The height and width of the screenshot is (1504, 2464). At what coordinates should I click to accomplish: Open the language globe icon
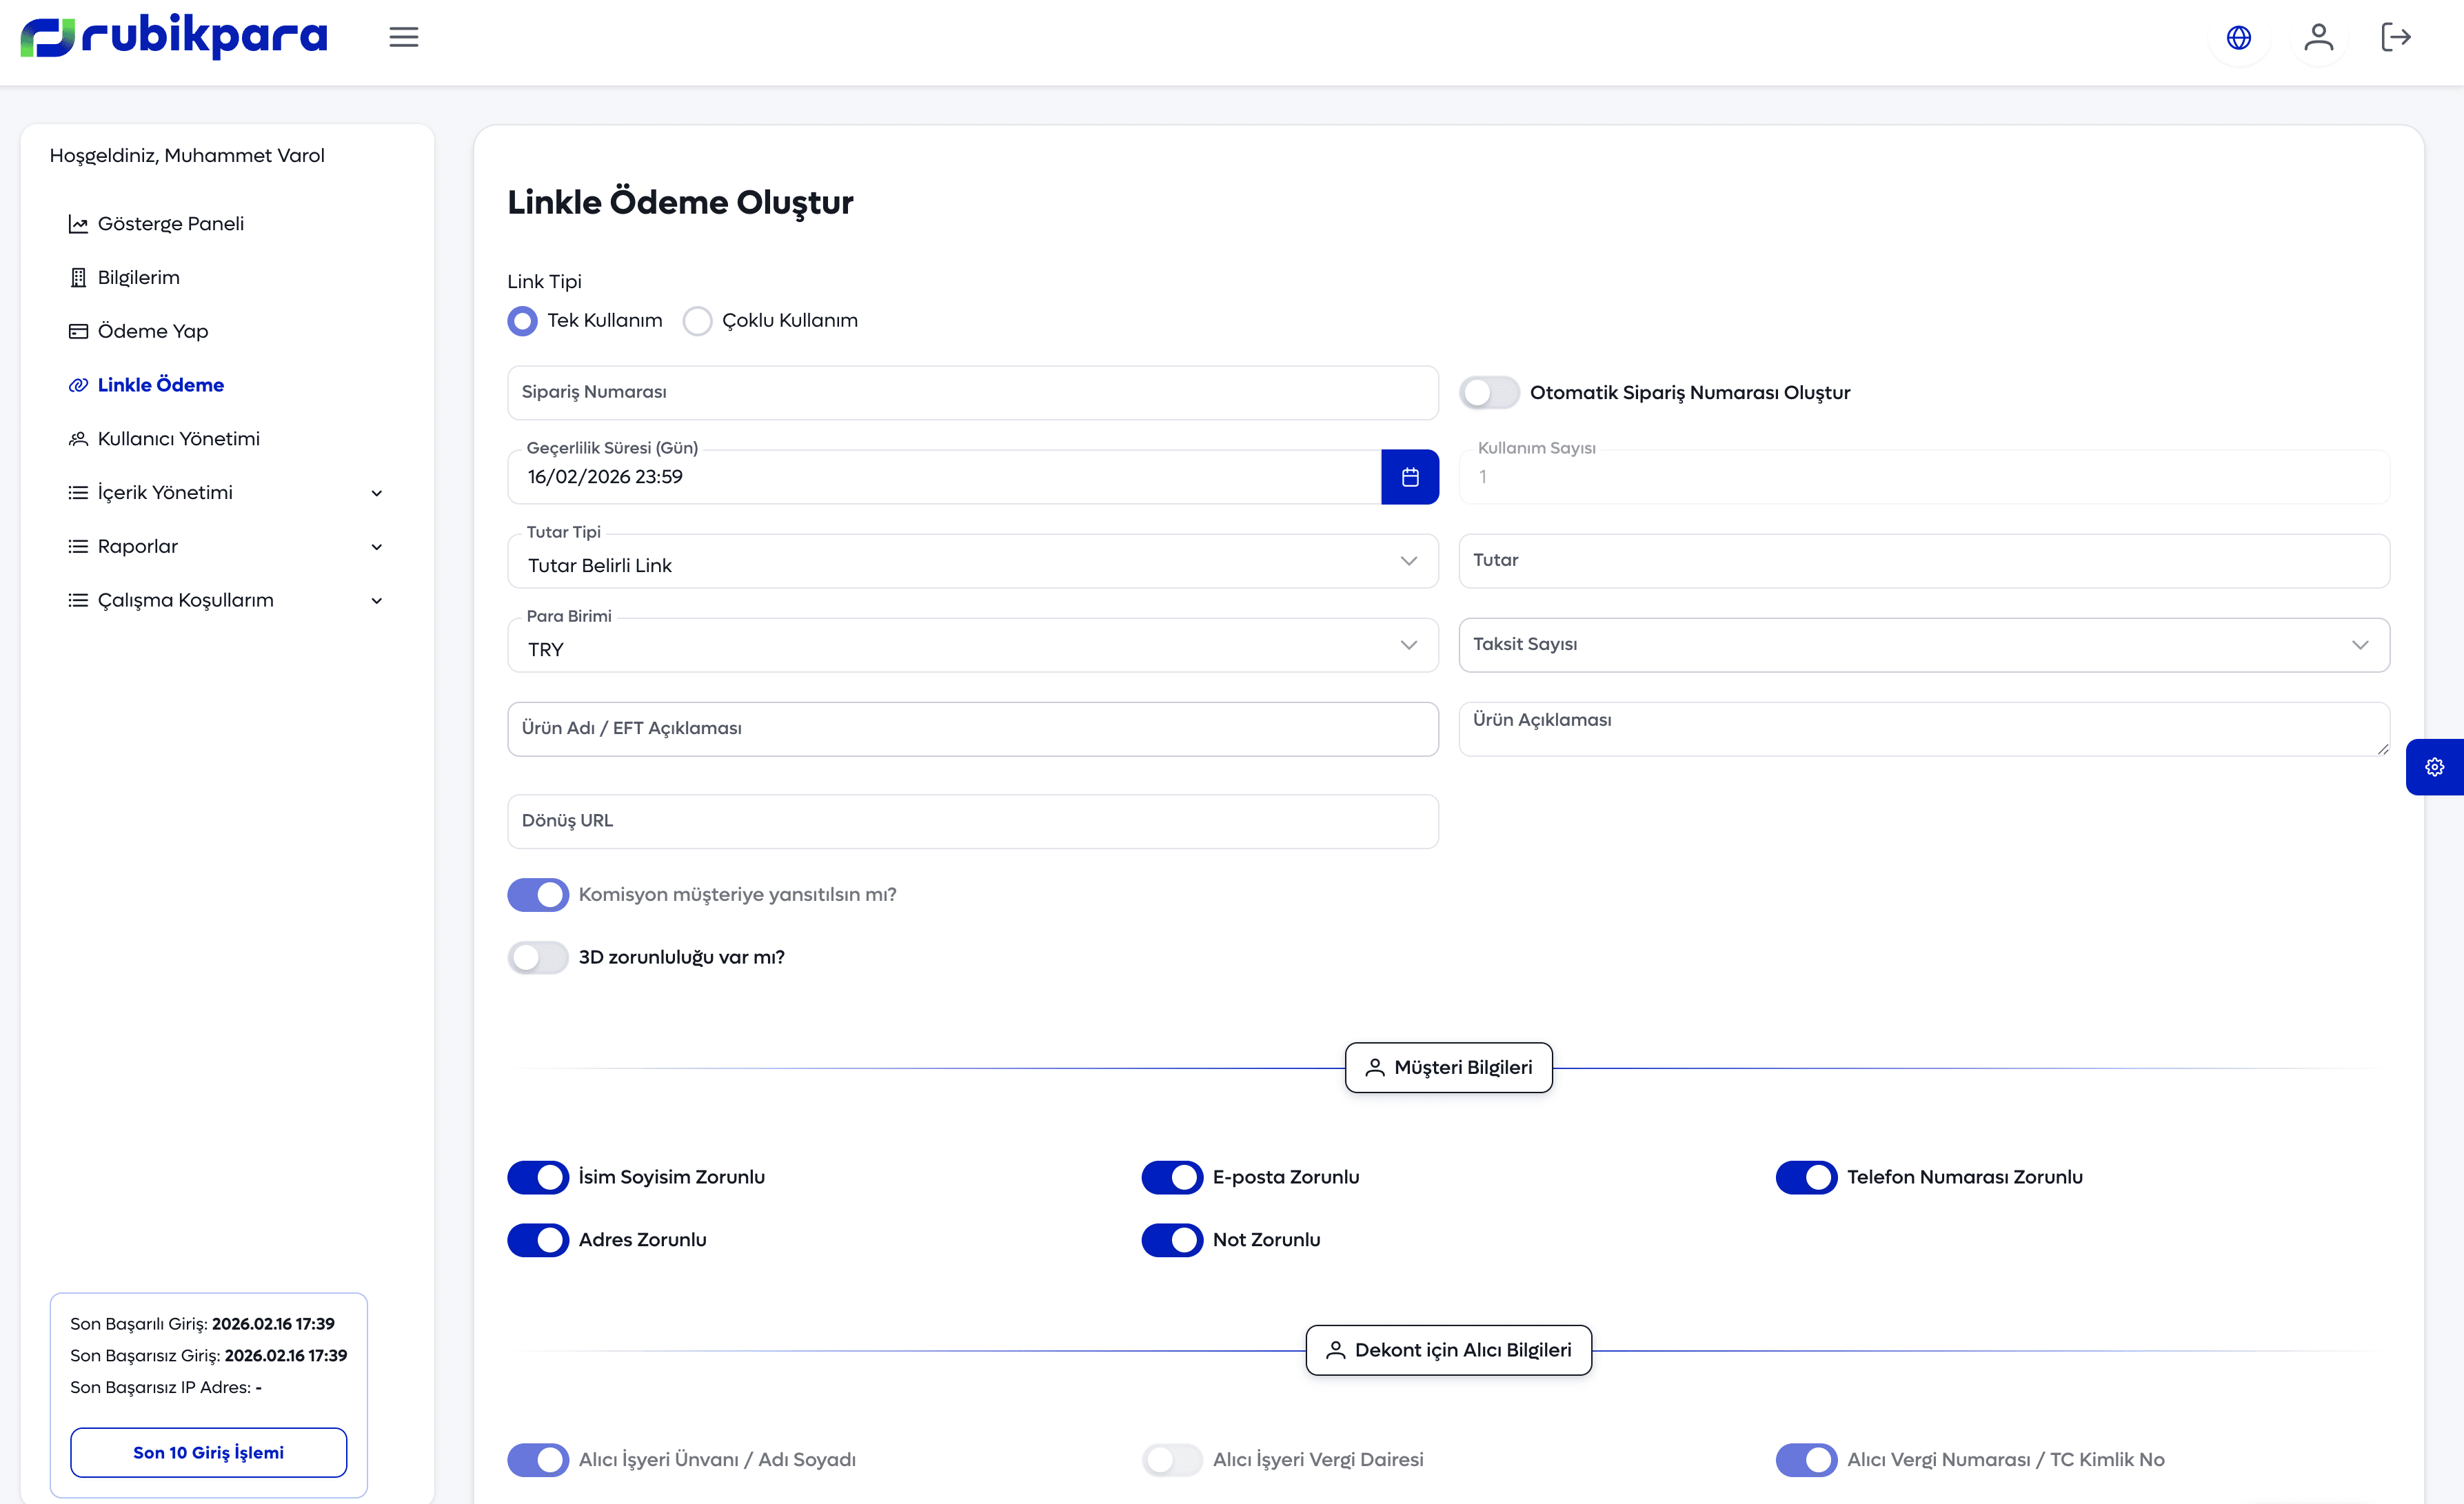pos(2238,38)
